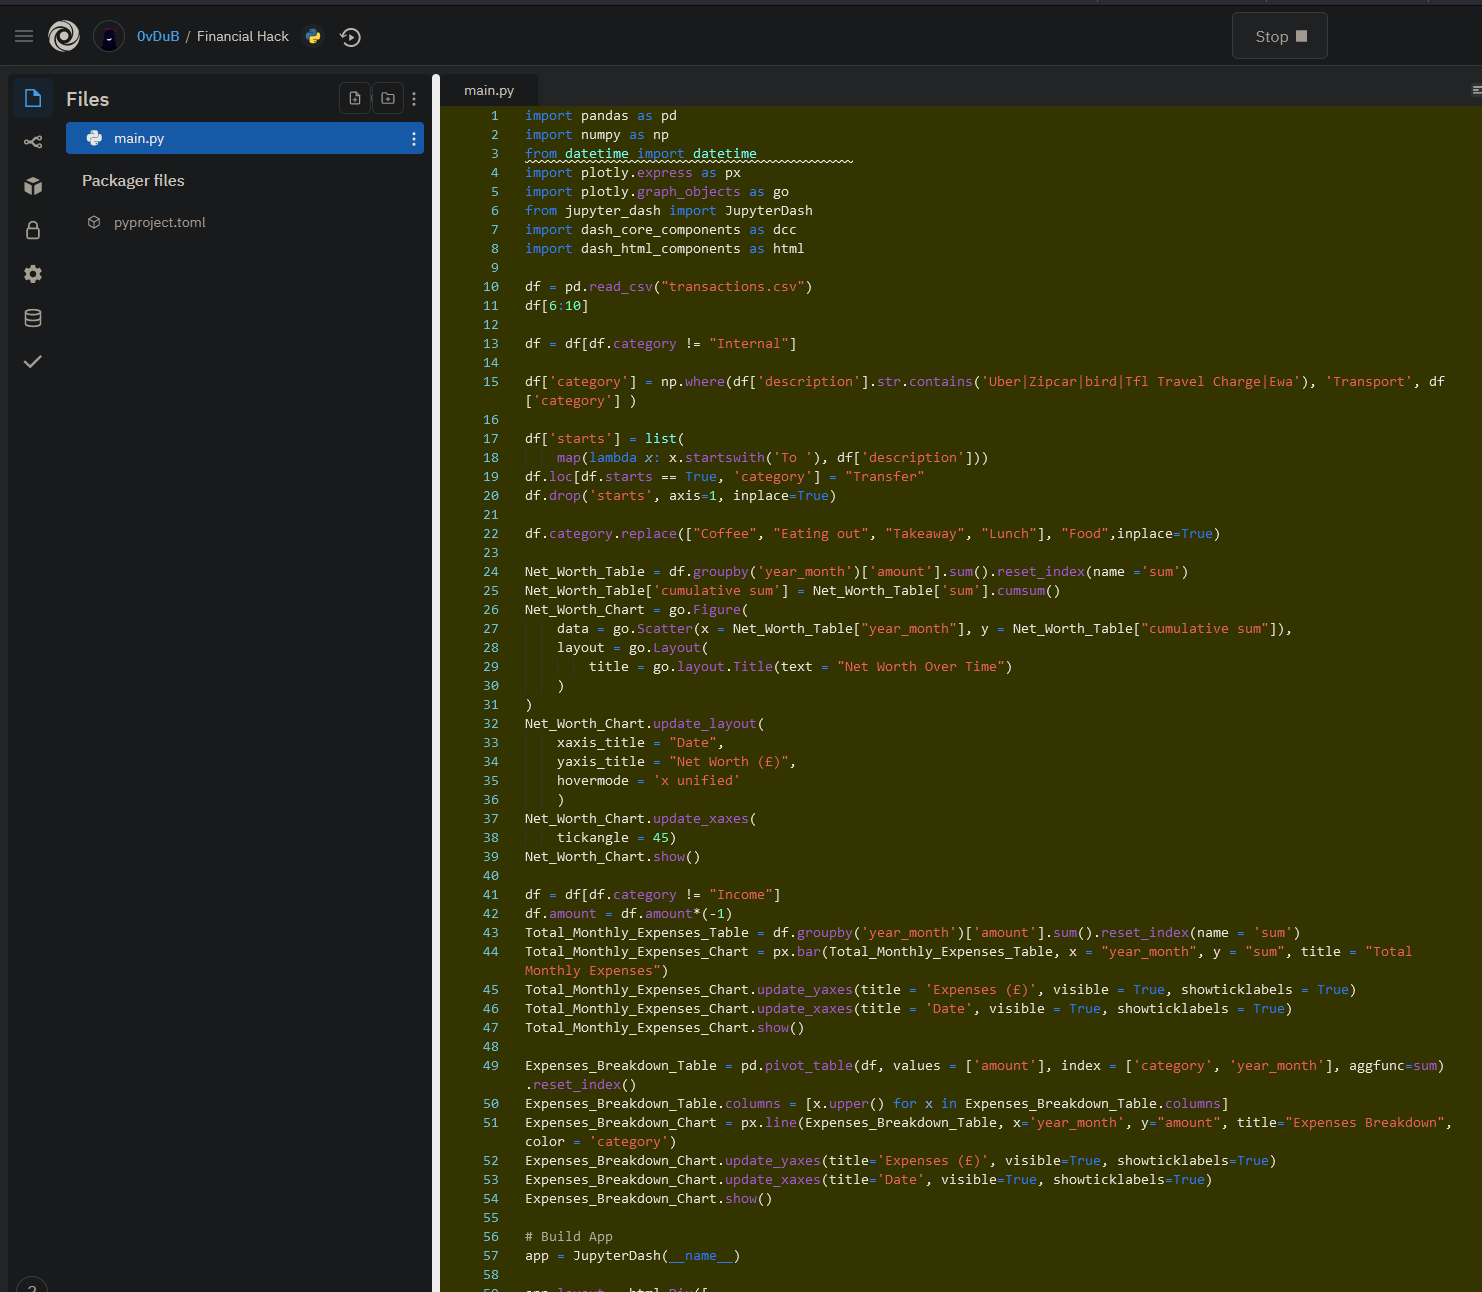This screenshot has width=1482, height=1292.
Task: Open the Files panel in the sidebar
Action: pos(33,98)
